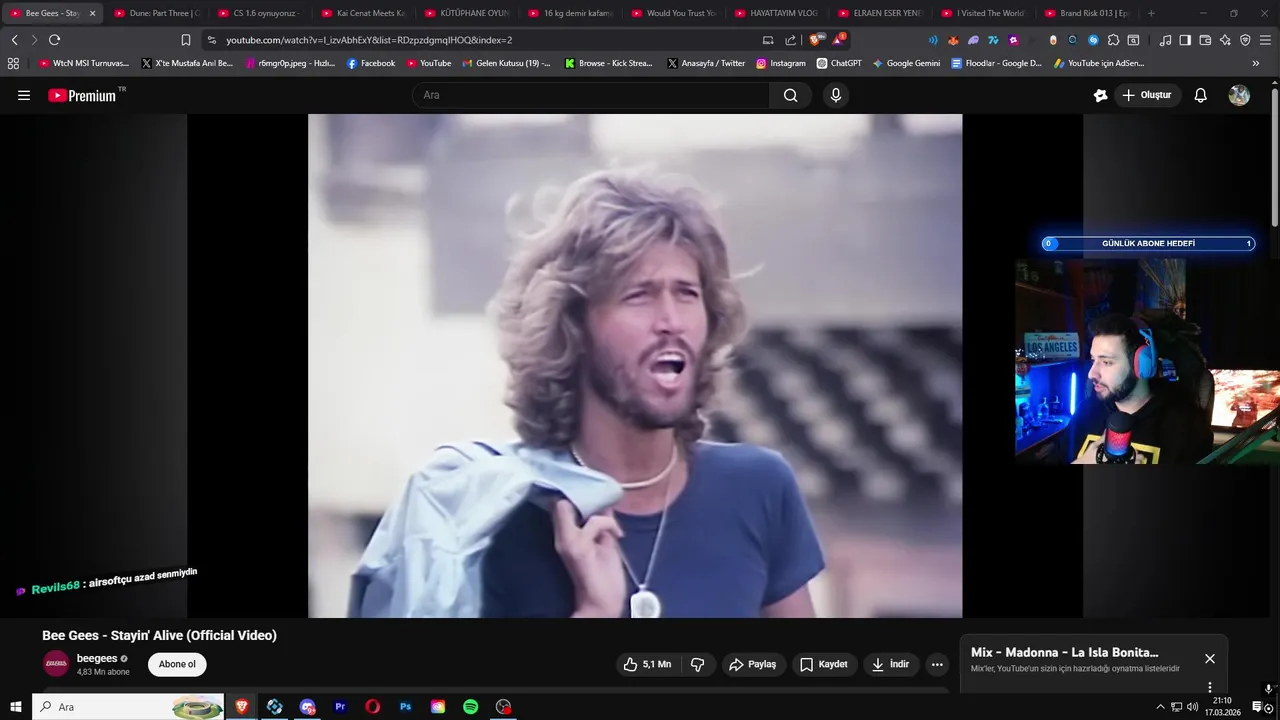Viewport: 1280px width, 720px height.
Task: Click the YouTube search input field
Action: pyautogui.click(x=592, y=95)
